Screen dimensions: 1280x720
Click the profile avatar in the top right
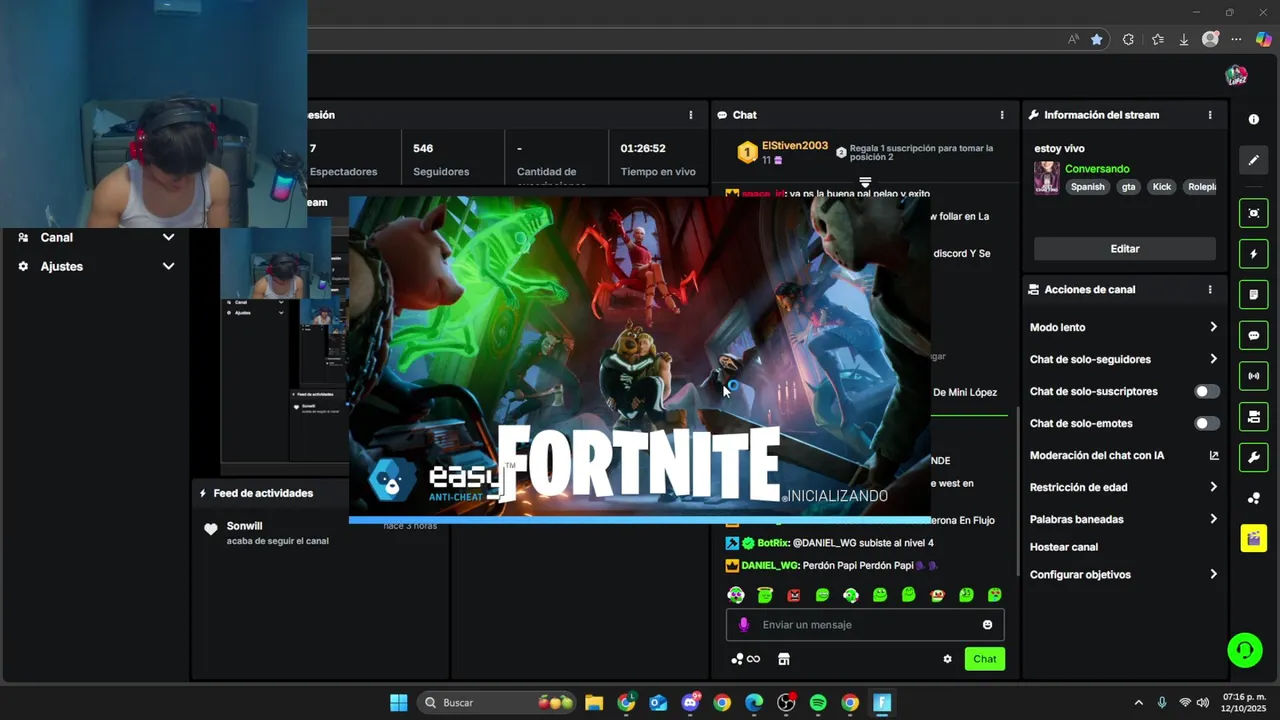[1236, 76]
